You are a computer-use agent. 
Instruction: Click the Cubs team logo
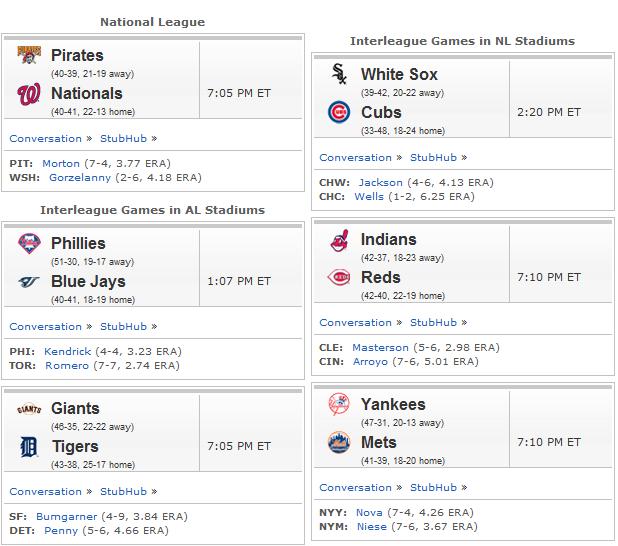tap(339, 112)
